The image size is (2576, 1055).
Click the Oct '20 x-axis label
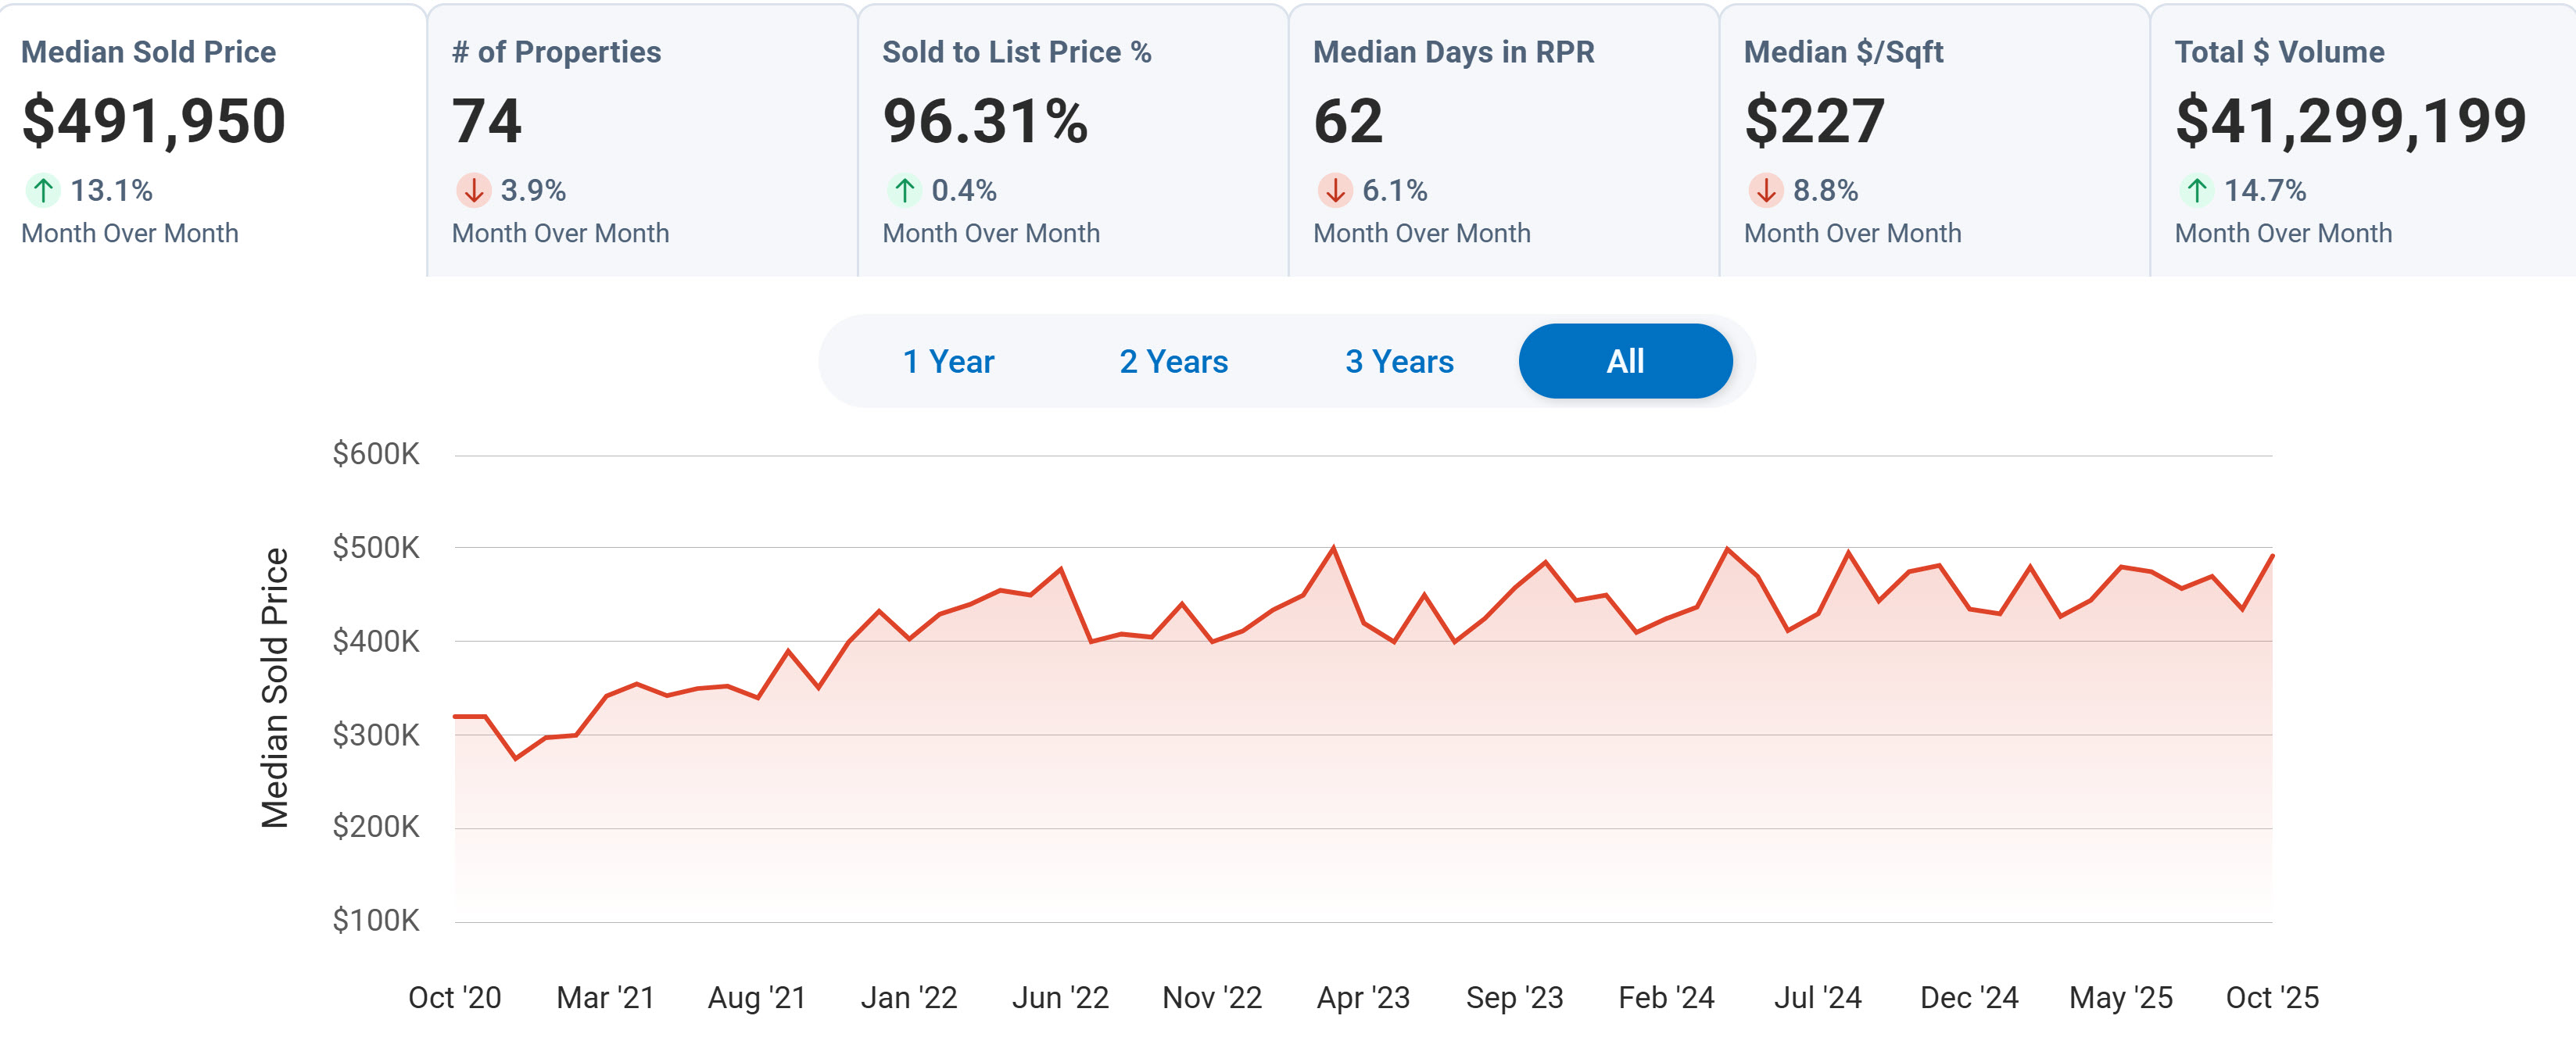pyautogui.click(x=455, y=997)
